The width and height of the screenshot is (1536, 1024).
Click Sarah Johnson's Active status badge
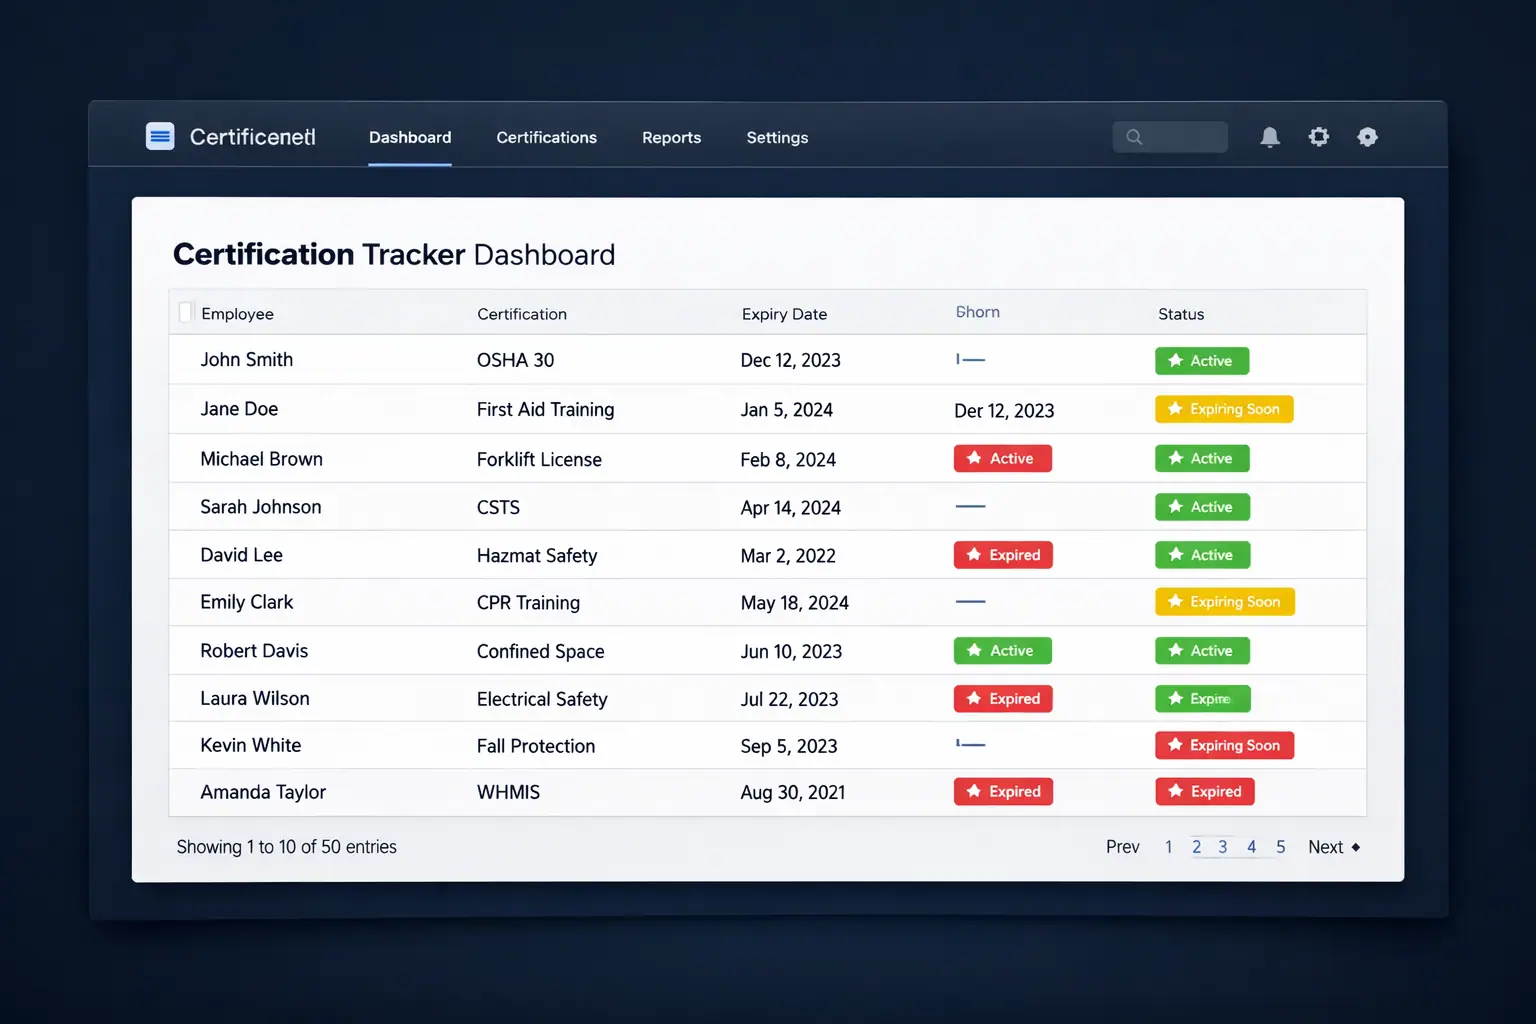click(1202, 507)
